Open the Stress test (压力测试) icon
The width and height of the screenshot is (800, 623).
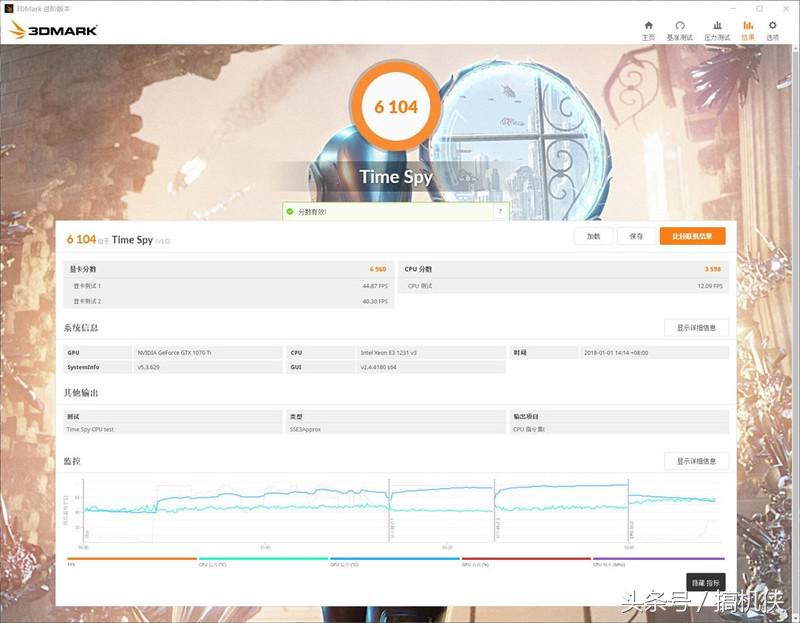(x=718, y=25)
